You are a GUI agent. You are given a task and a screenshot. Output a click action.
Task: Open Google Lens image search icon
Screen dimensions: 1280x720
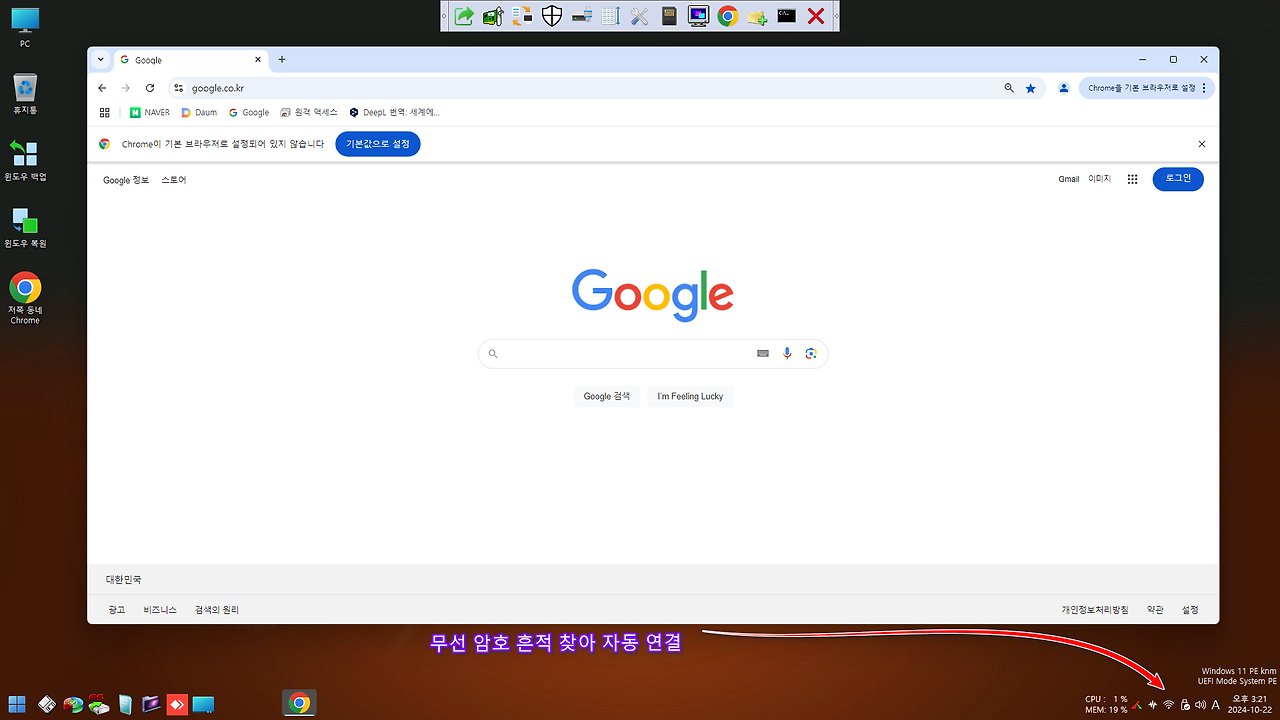[811, 353]
